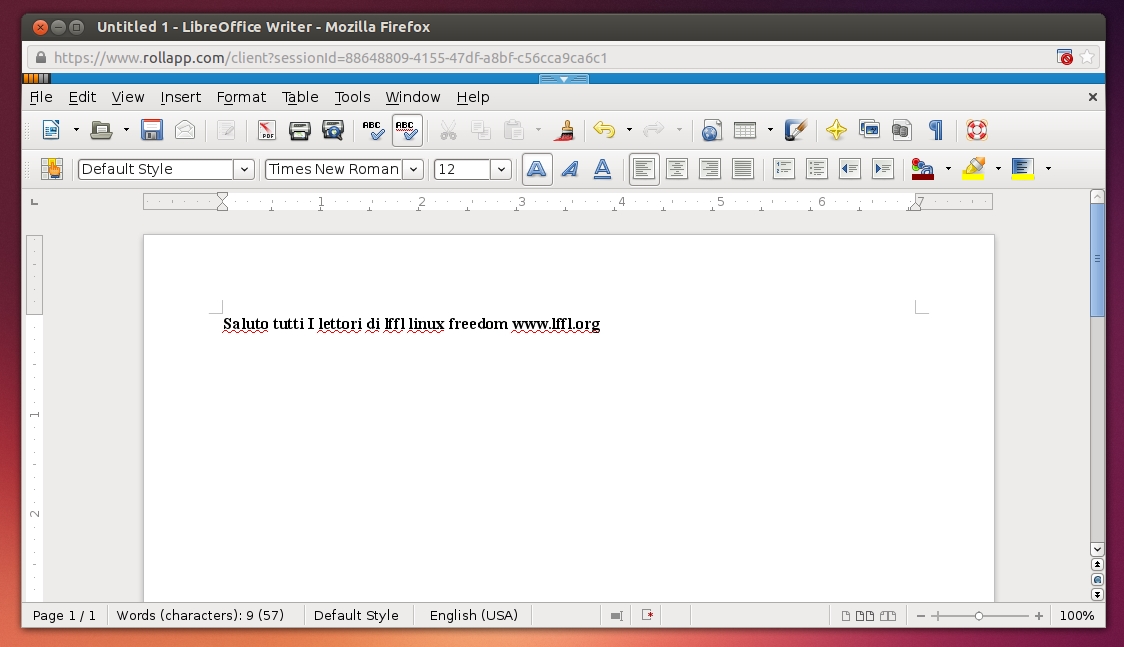Center text horizontally
This screenshot has height=647, width=1124.
[x=677, y=169]
